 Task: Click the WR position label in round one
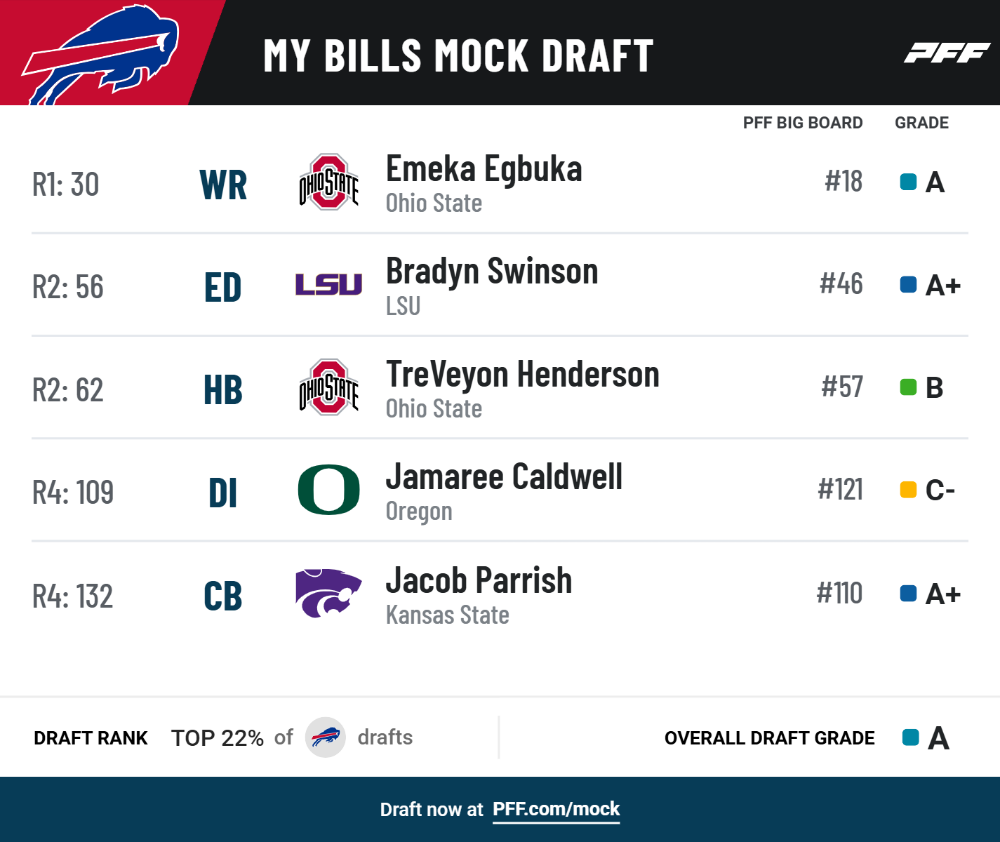(223, 185)
